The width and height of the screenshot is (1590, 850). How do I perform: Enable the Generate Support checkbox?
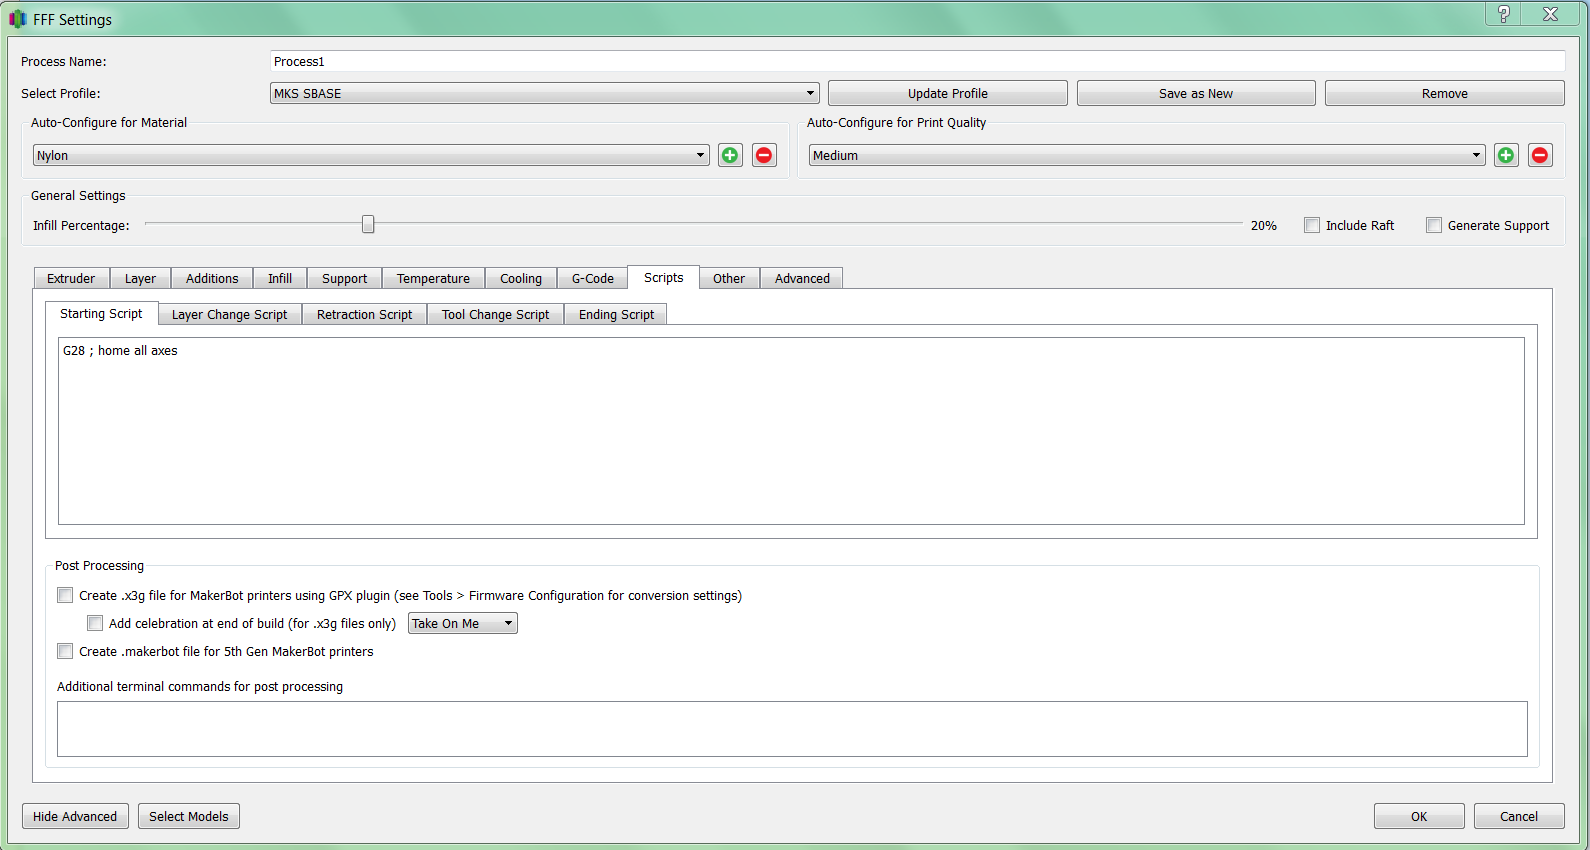pos(1434,225)
